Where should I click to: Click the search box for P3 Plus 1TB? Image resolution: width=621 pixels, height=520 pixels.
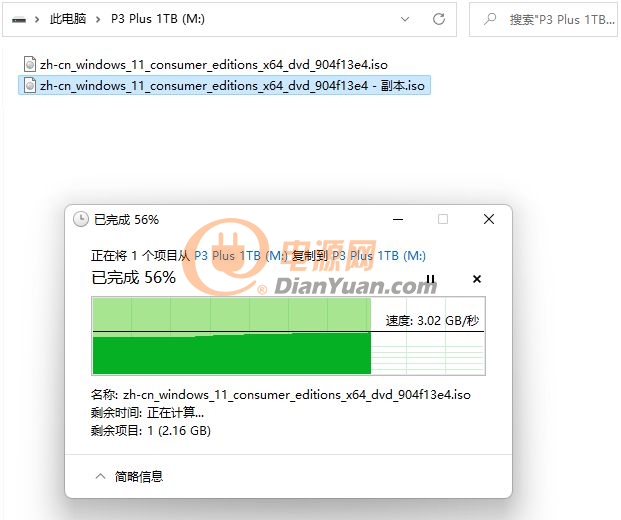click(x=543, y=19)
